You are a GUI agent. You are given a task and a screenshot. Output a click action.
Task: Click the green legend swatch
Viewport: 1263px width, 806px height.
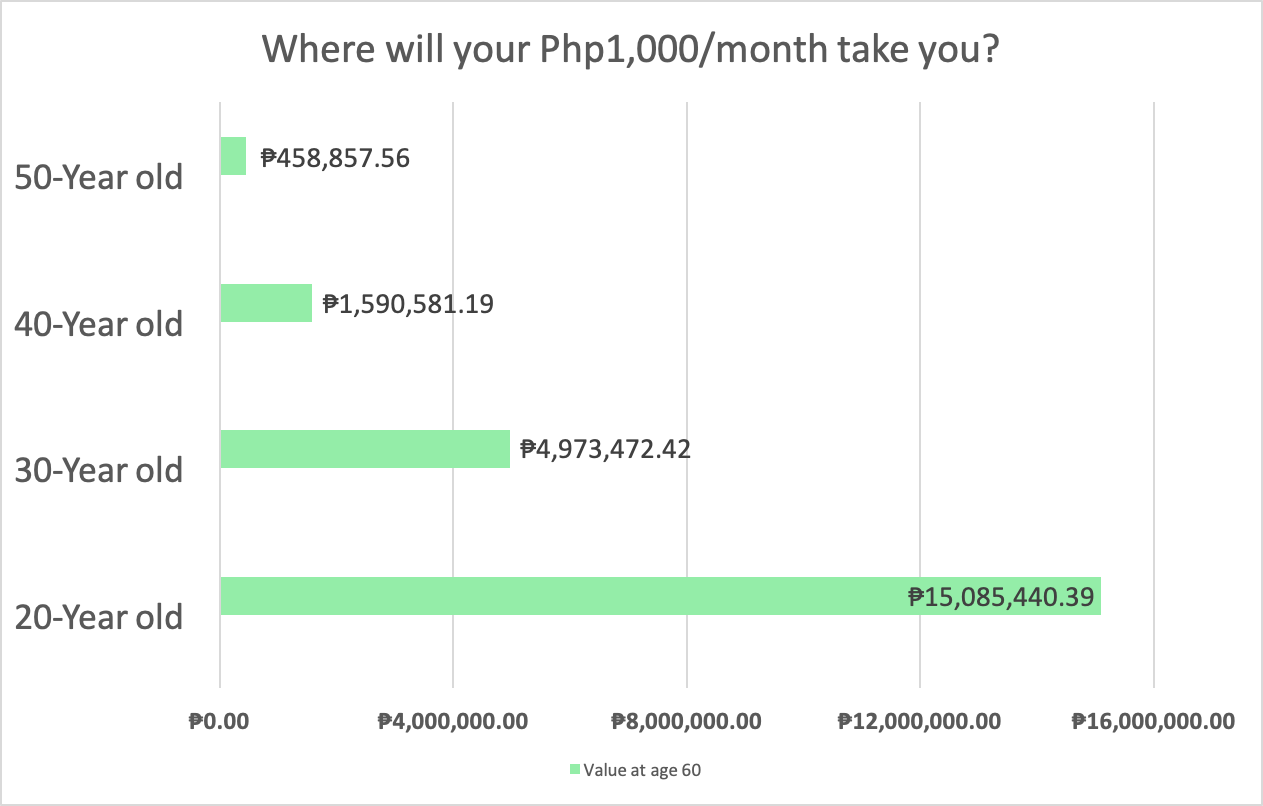(x=575, y=769)
